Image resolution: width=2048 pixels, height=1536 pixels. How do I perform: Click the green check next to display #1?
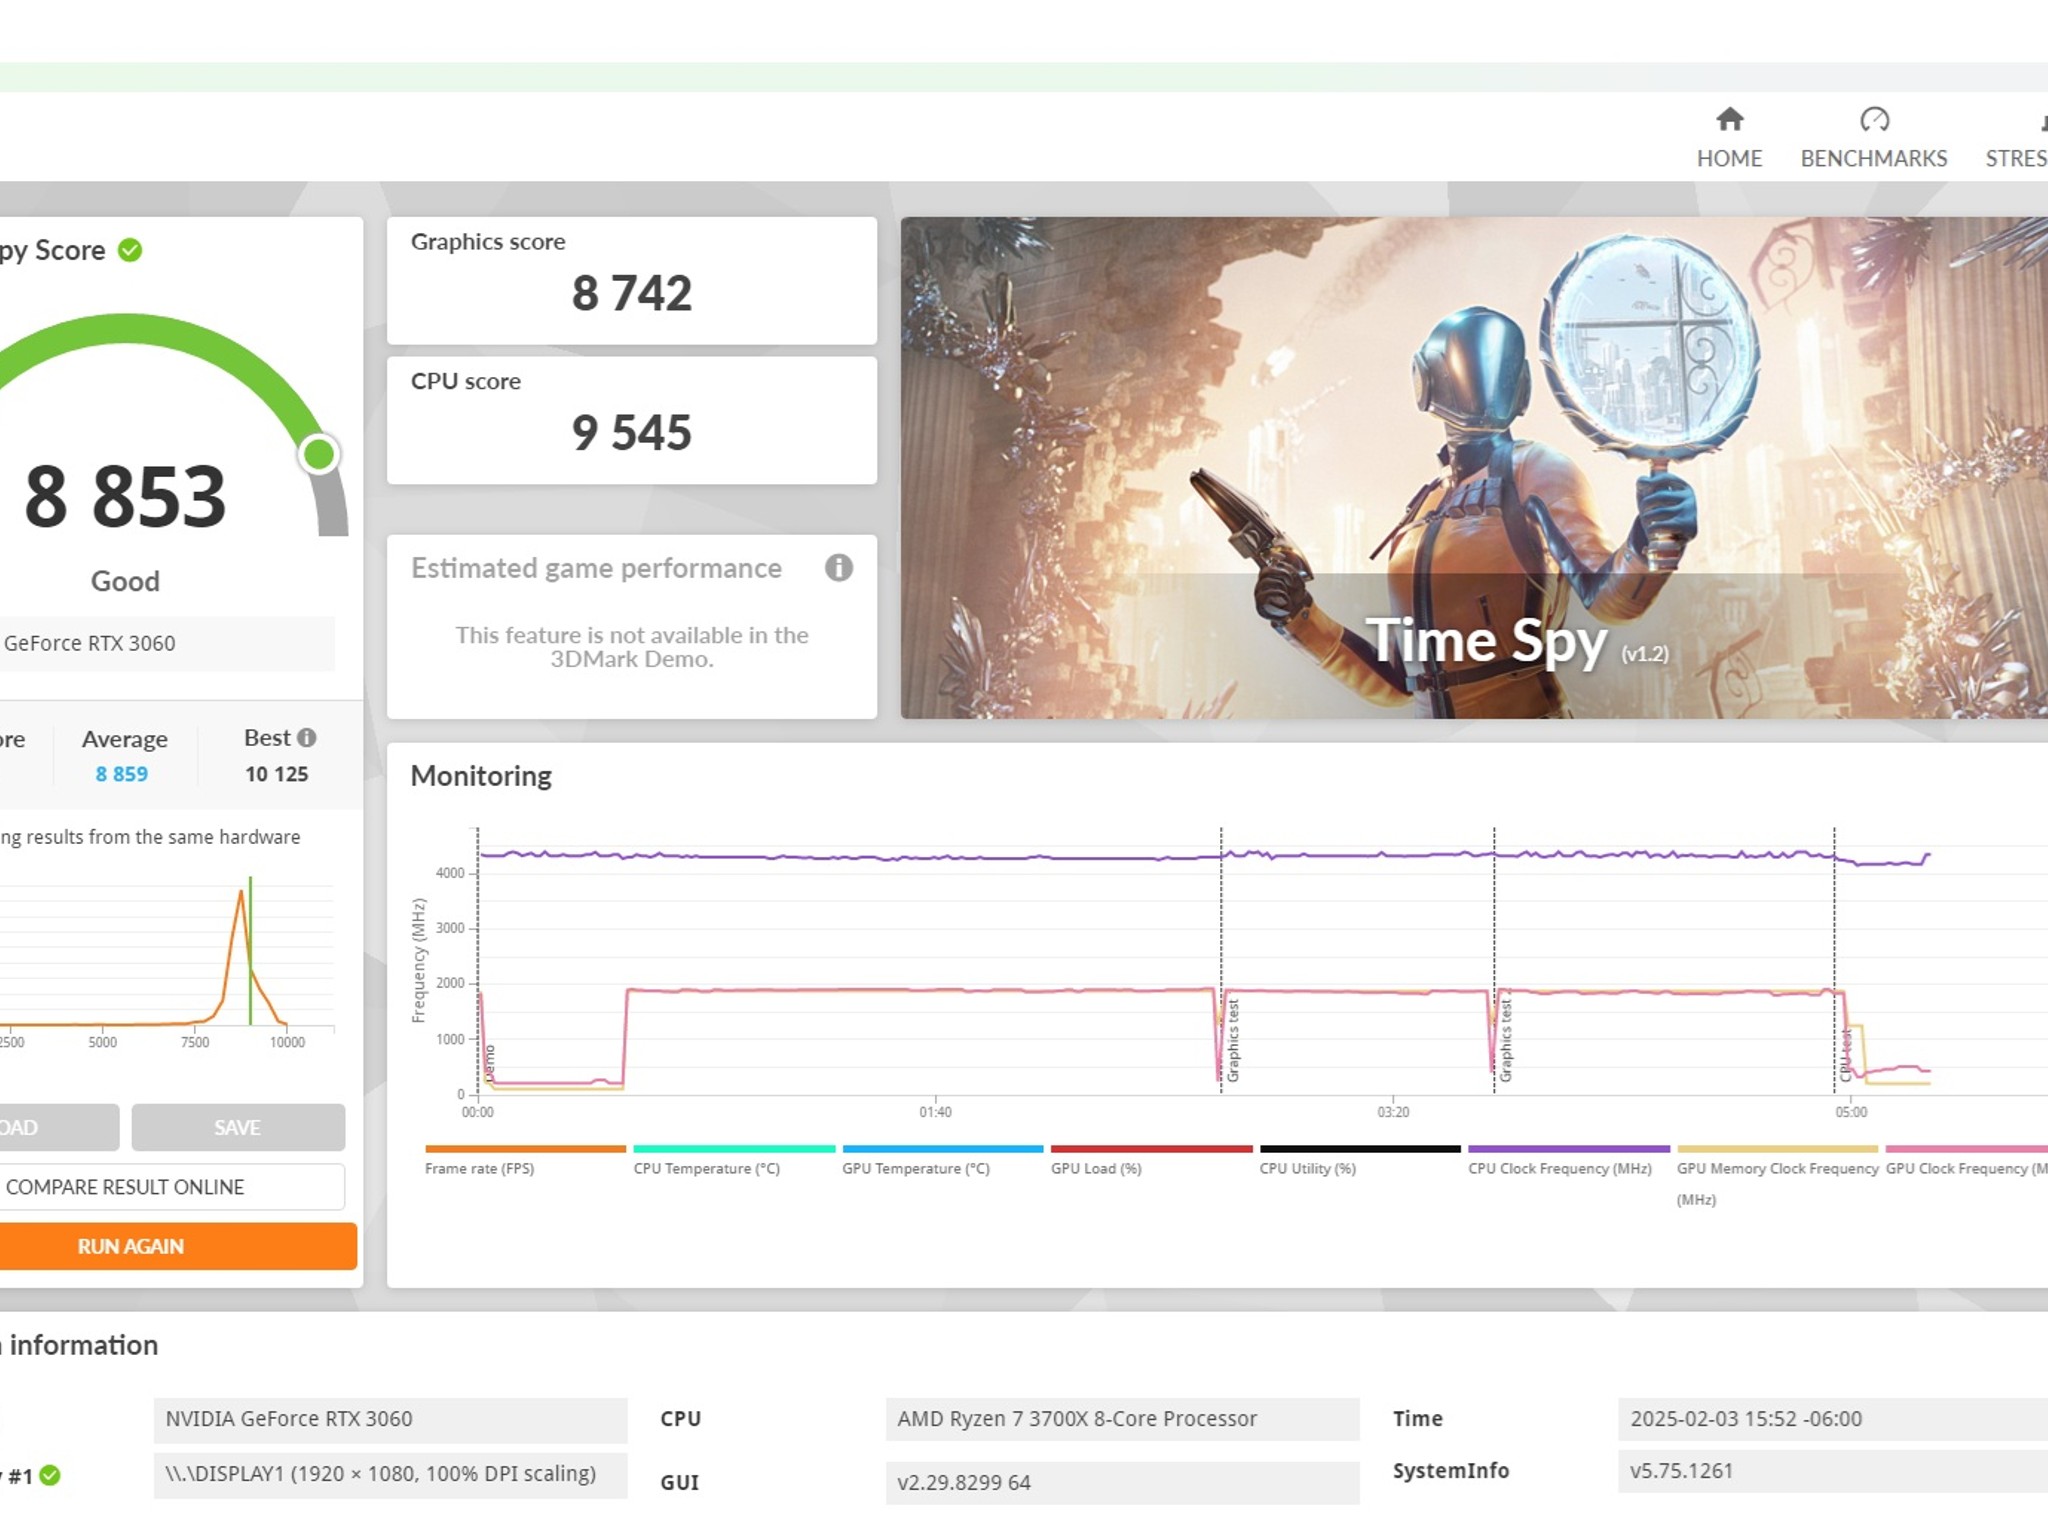pyautogui.click(x=50, y=1475)
